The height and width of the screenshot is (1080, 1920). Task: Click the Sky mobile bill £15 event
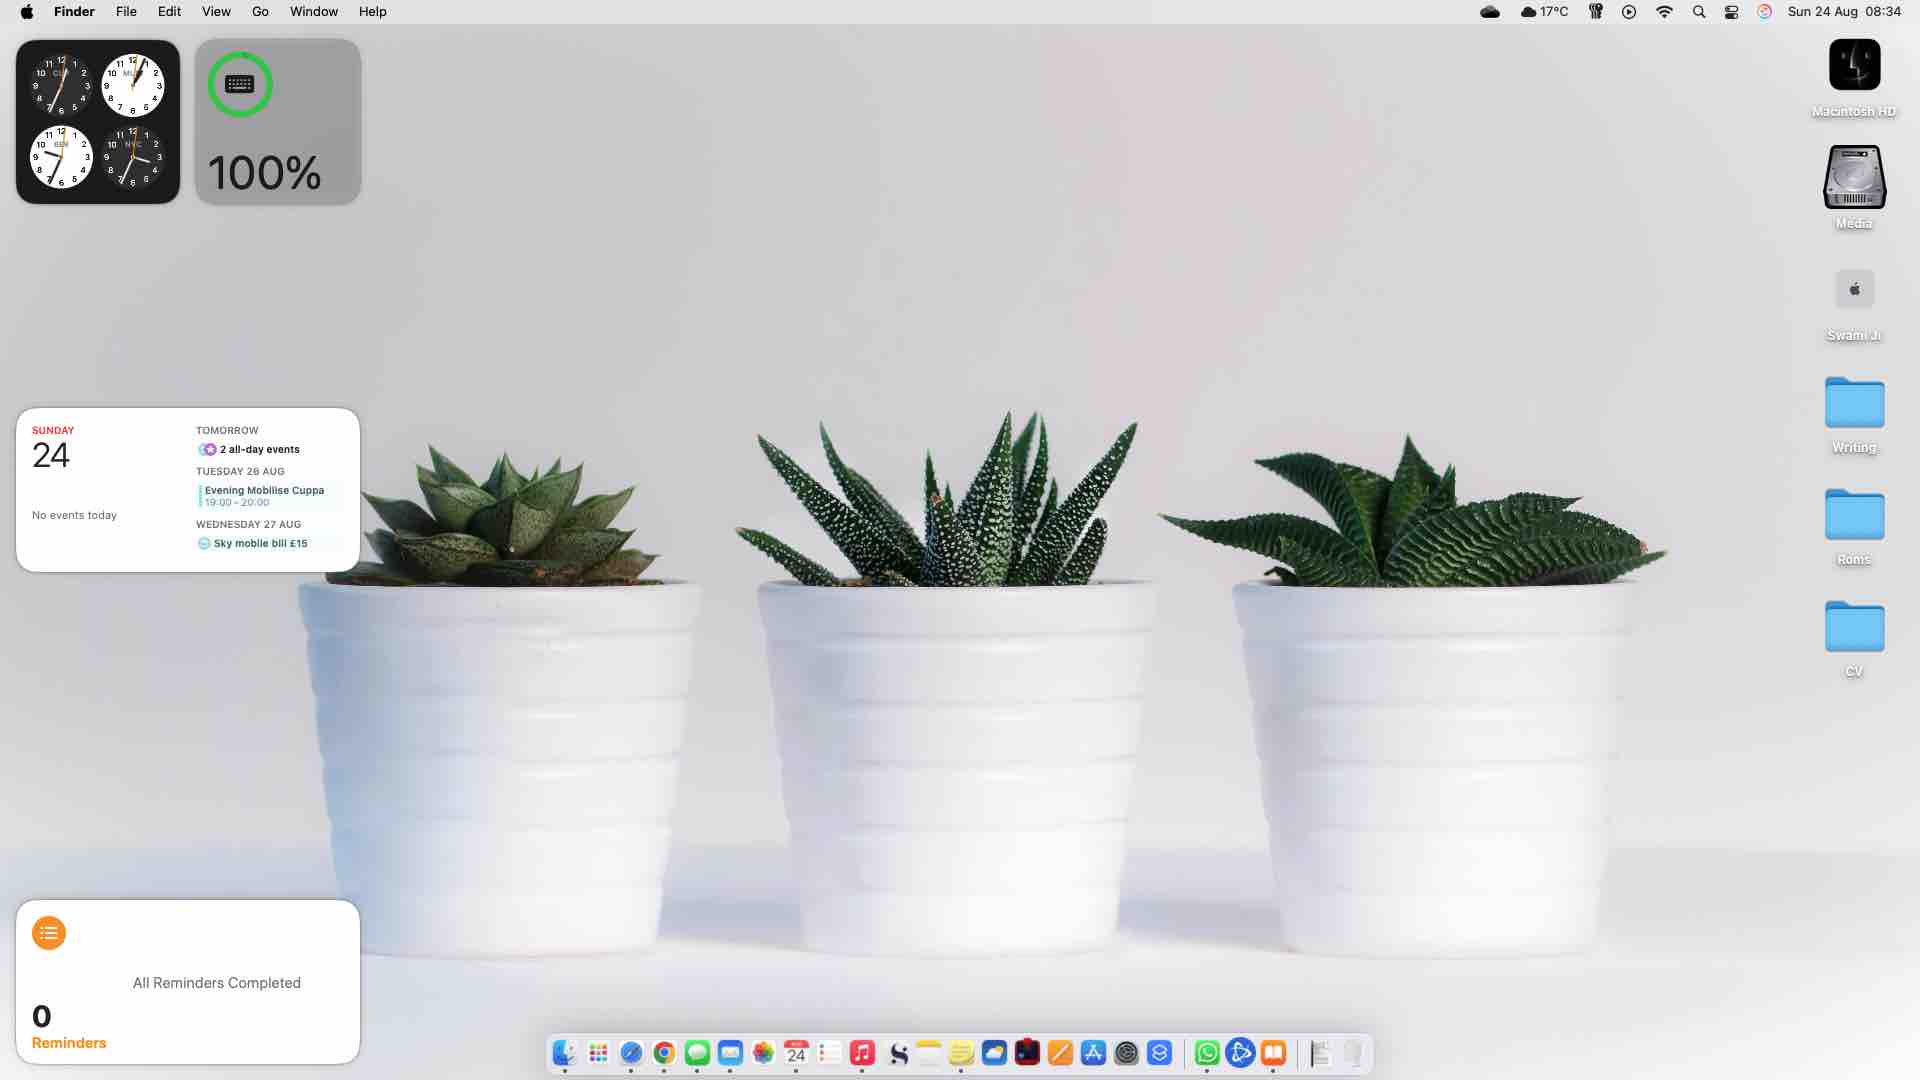[x=260, y=543]
